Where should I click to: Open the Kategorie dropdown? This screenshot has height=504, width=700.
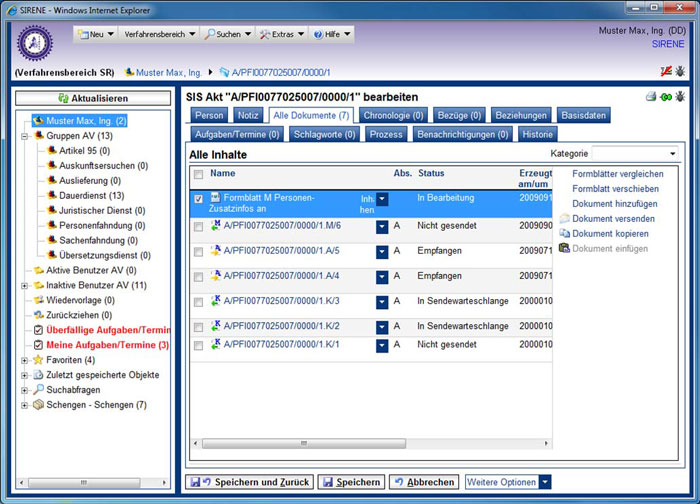pyautogui.click(x=672, y=154)
